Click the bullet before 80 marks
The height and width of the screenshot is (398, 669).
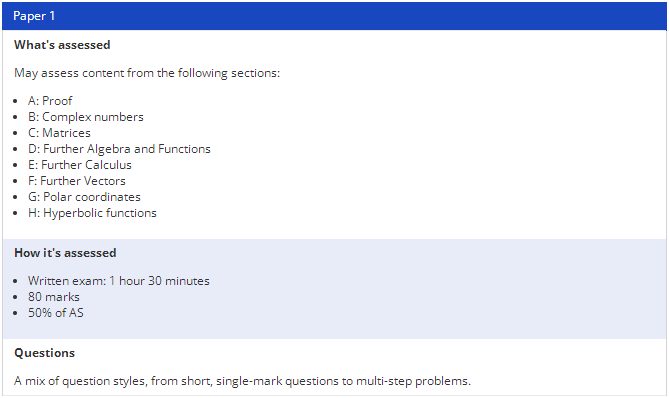tap(16, 297)
